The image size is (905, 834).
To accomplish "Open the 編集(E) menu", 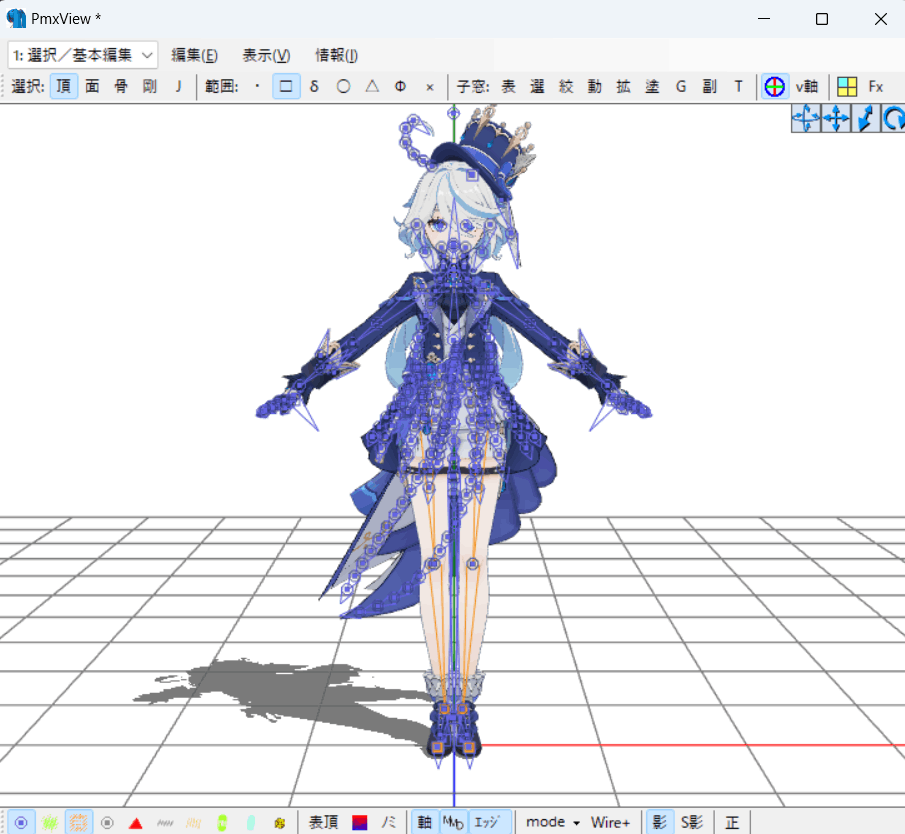I will coord(195,55).
